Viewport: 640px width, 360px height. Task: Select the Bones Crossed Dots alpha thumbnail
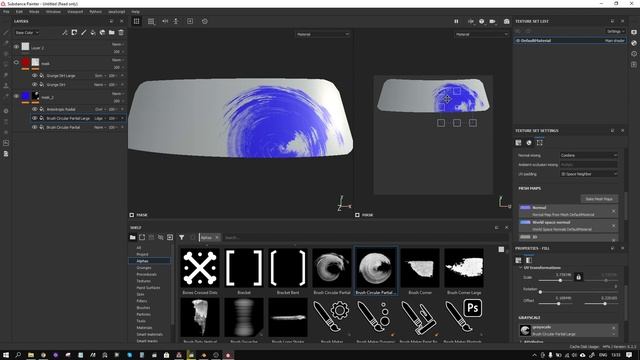200,268
